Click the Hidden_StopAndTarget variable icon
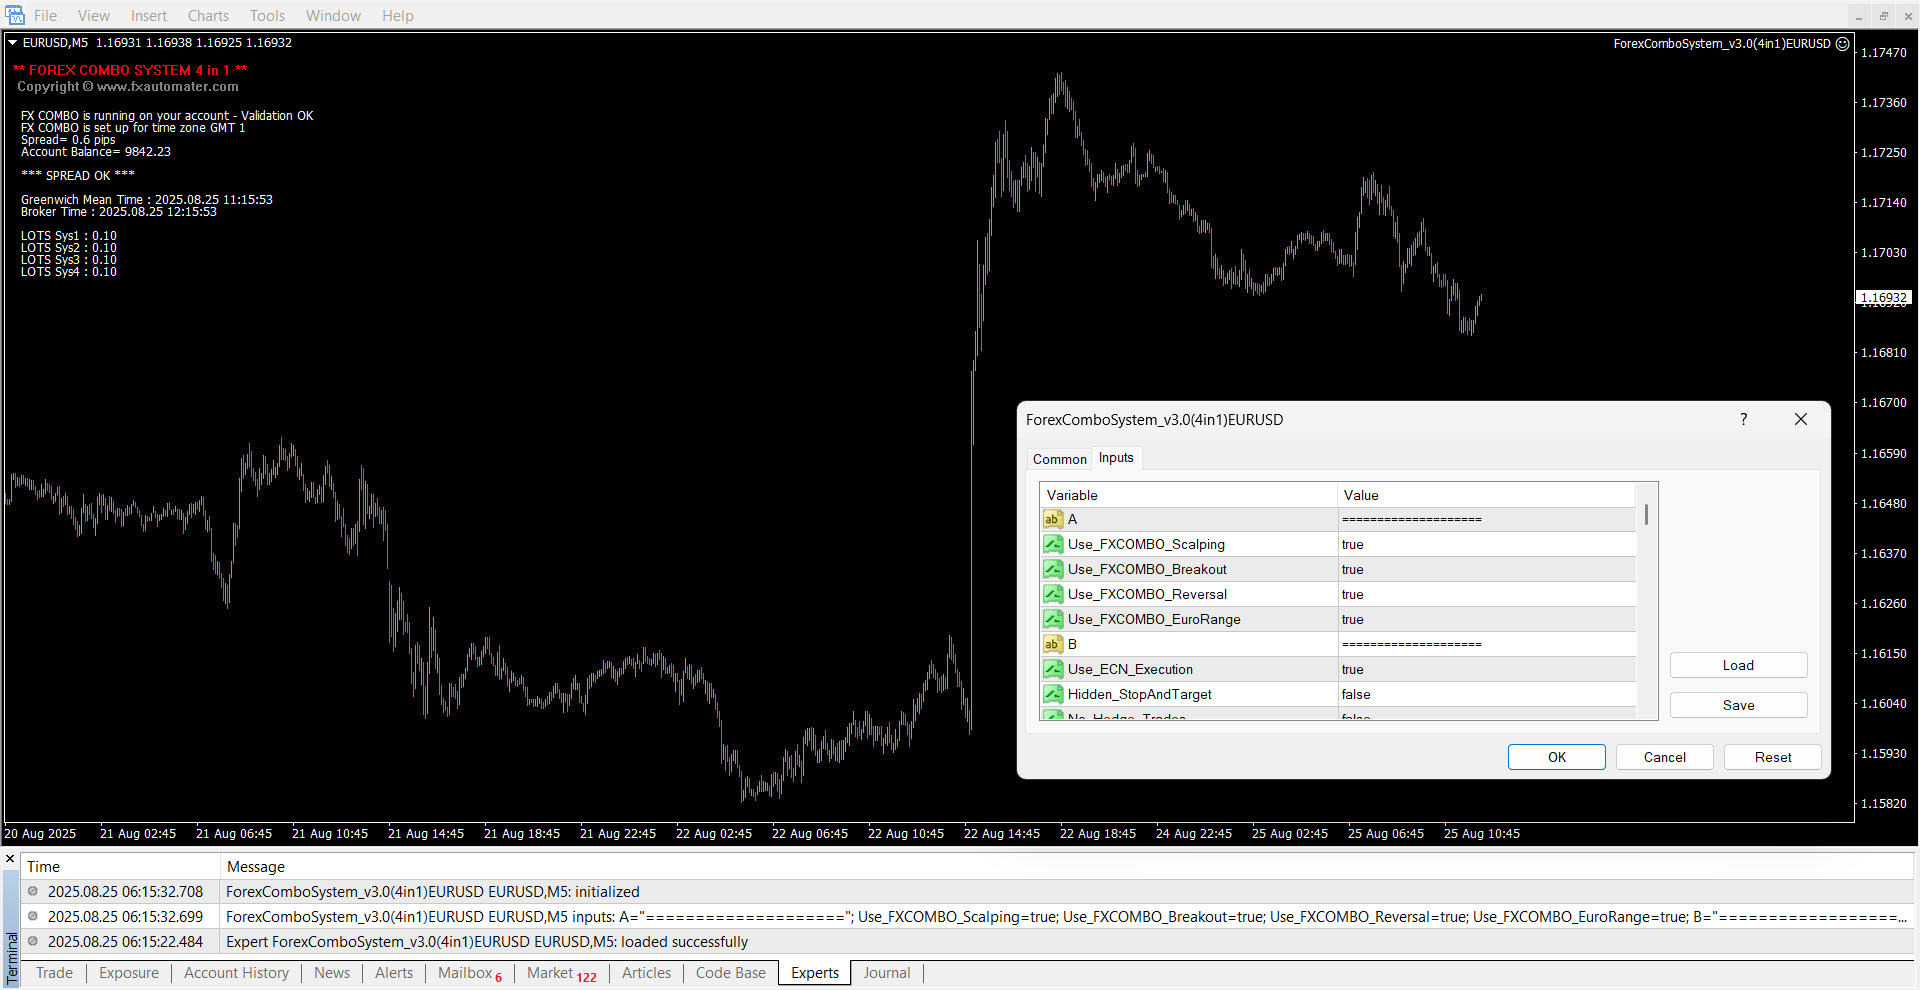This screenshot has width=1920, height=990. point(1053,694)
